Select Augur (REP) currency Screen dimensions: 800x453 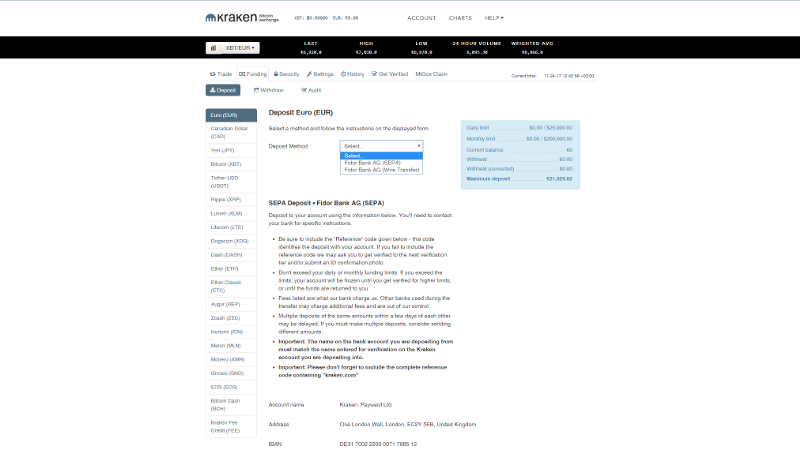231,304
